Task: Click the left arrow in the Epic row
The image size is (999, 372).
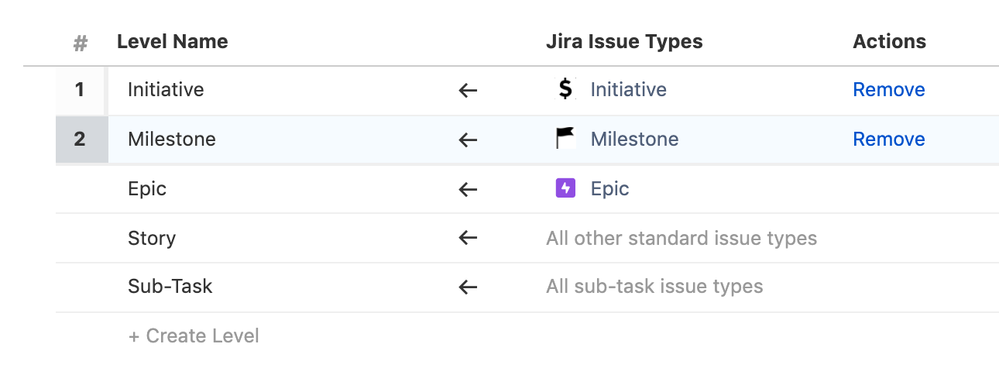Action: (x=468, y=189)
